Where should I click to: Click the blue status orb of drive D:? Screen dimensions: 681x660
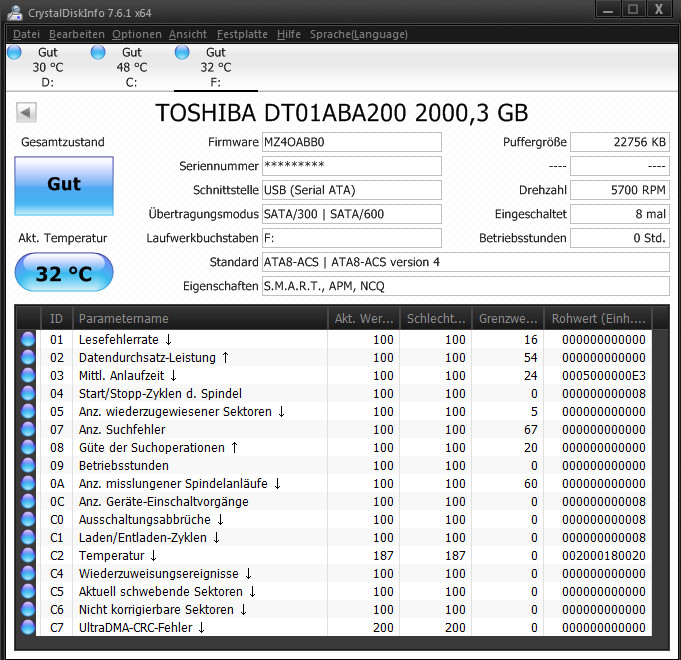[x=14, y=52]
